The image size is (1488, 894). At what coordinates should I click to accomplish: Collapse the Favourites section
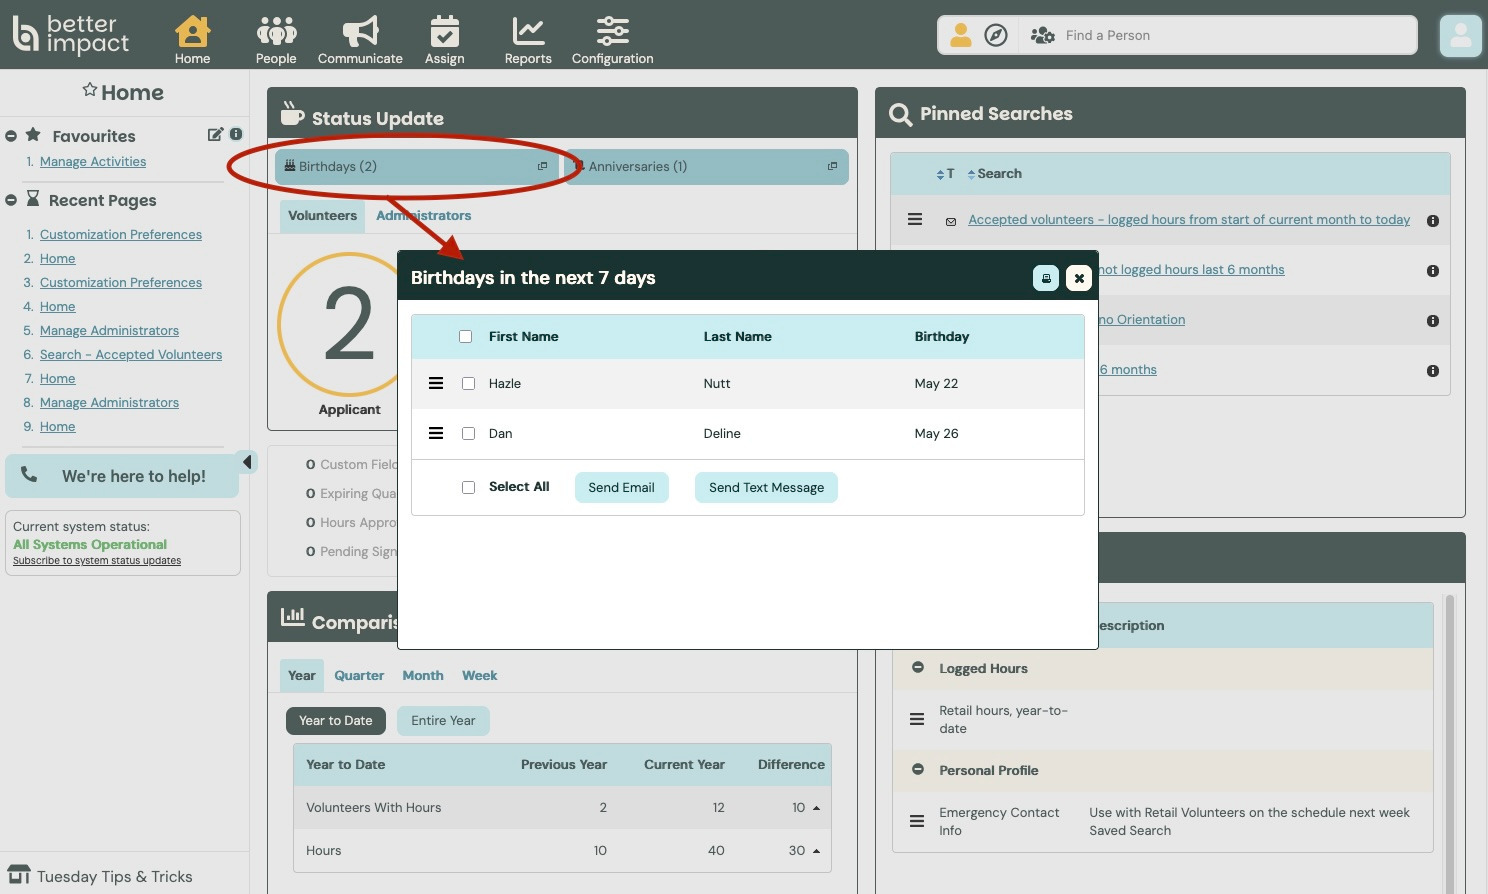[11, 136]
